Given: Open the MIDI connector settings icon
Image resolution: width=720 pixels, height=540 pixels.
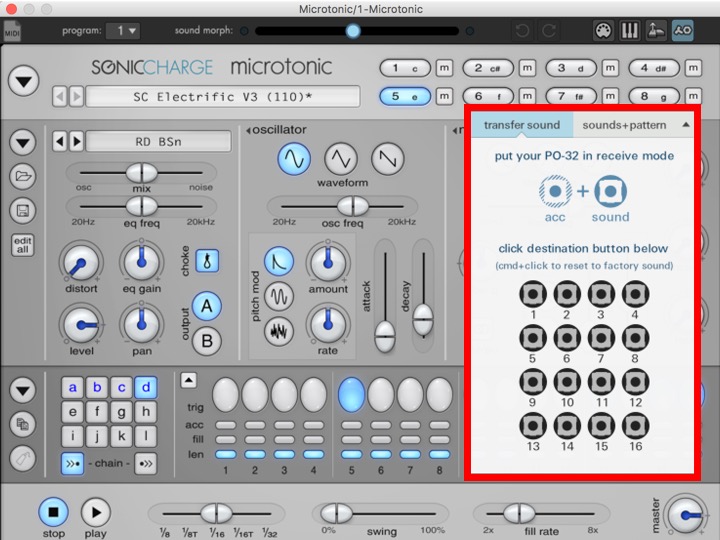Looking at the screenshot, I should [603, 31].
